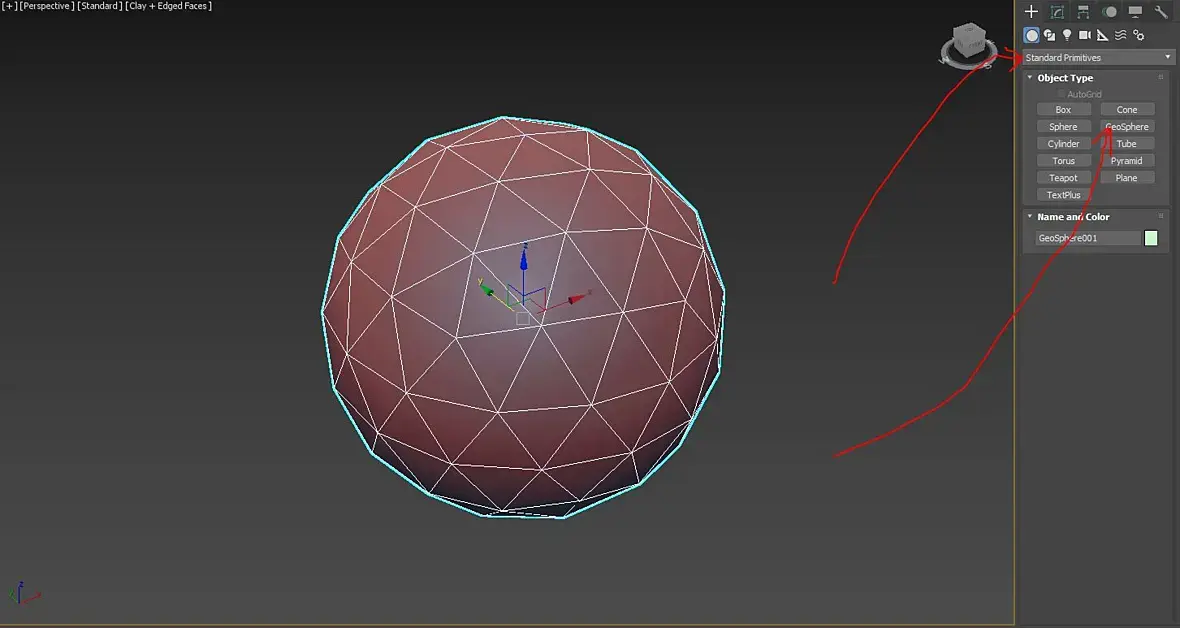This screenshot has height=628, width=1180.
Task: Select the Space Warps category icon
Action: point(1121,35)
